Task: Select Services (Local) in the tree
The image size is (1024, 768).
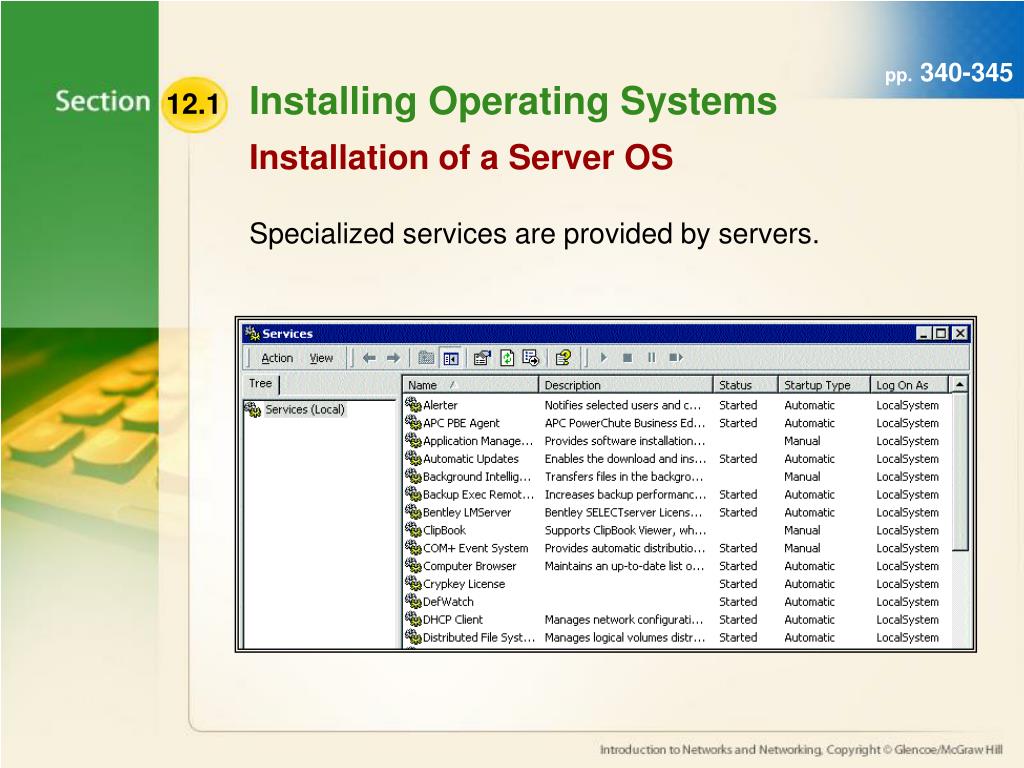Action: [305, 409]
